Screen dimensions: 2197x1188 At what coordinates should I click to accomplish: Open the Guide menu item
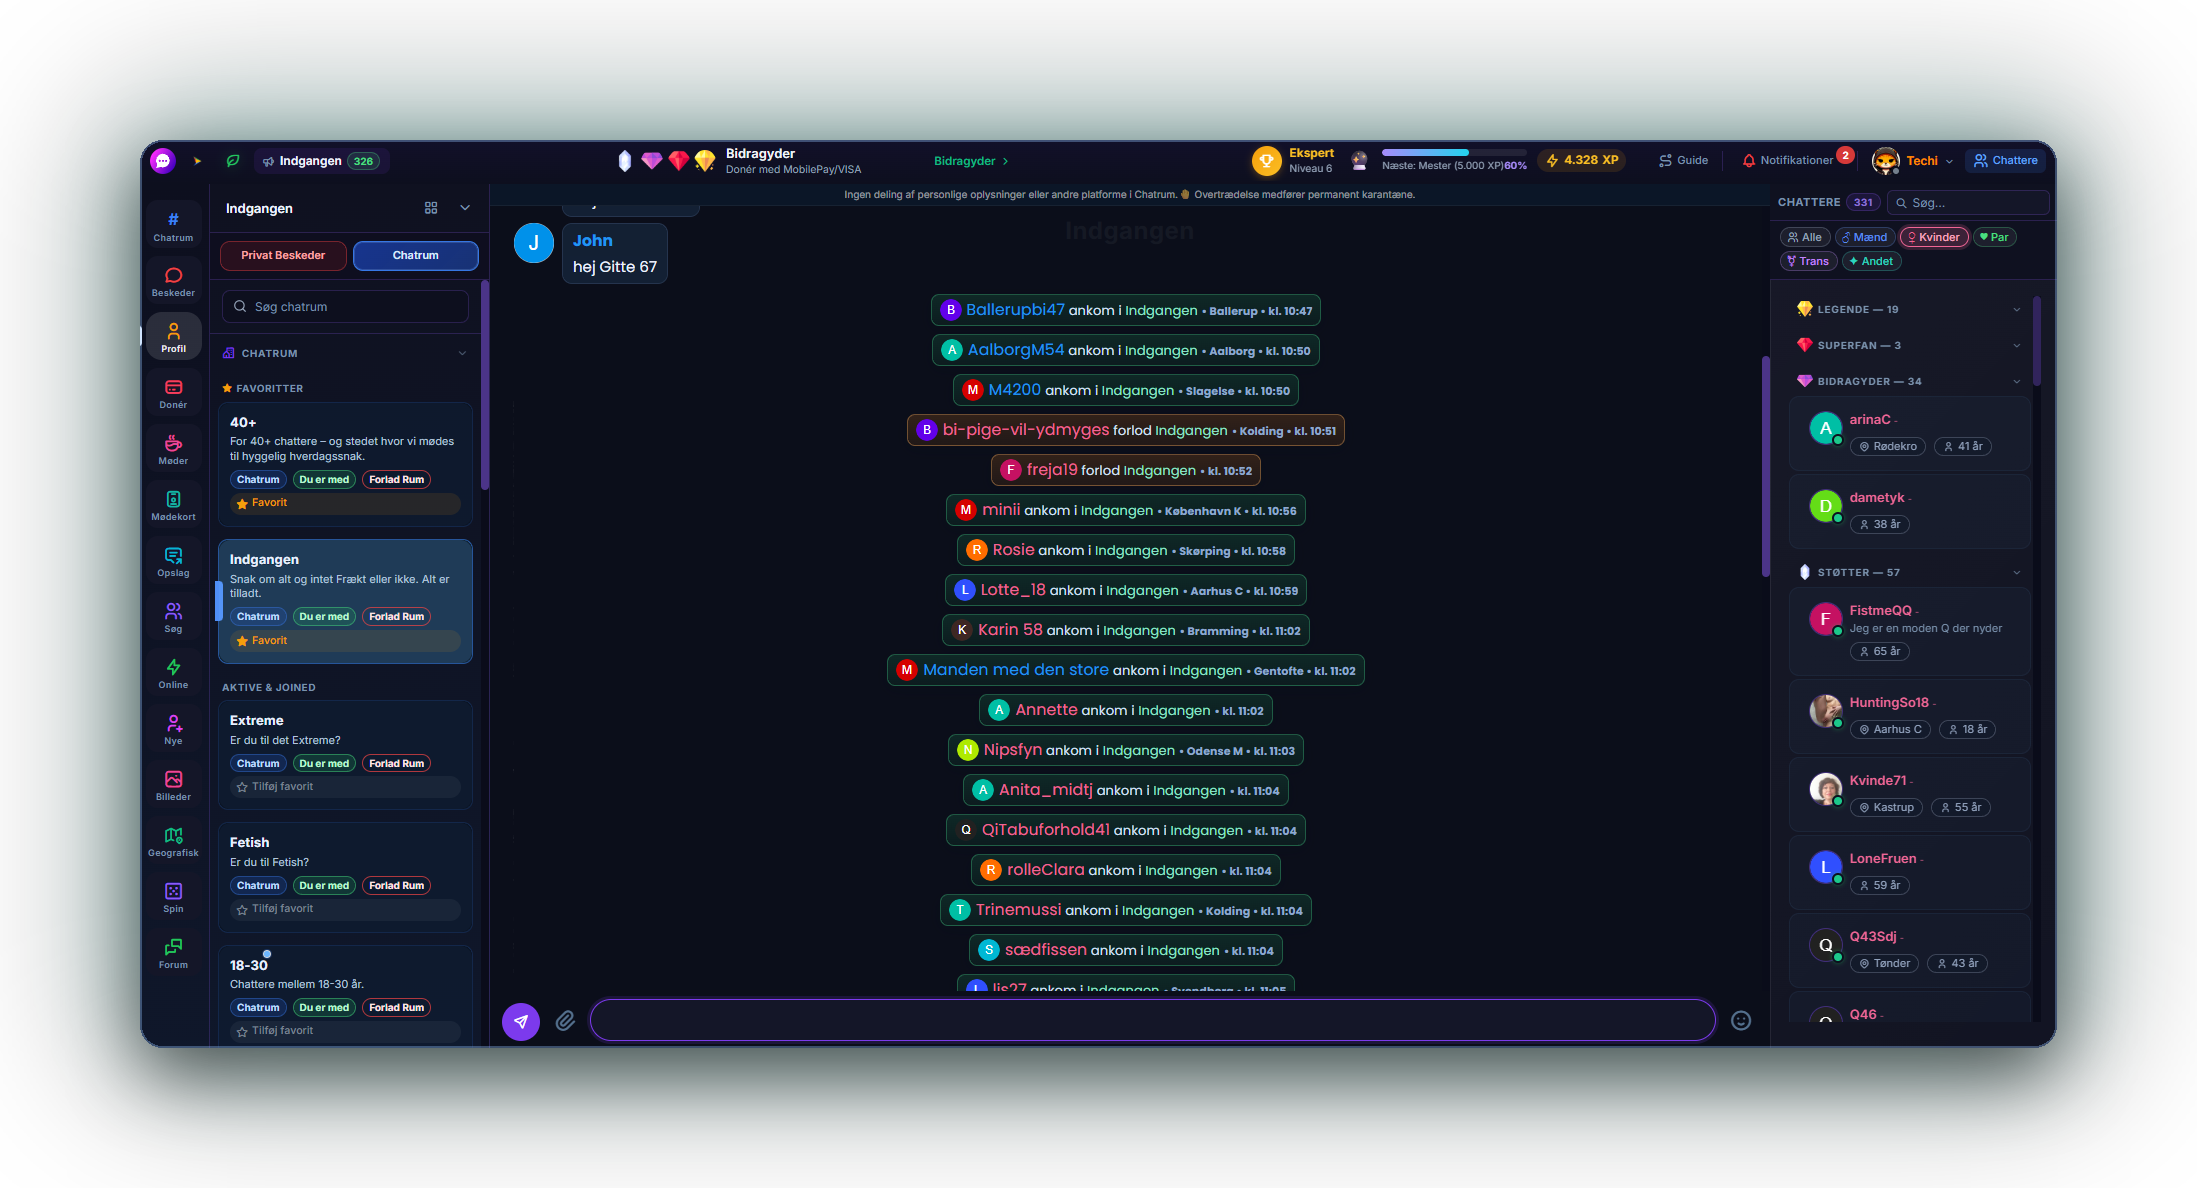click(1683, 161)
